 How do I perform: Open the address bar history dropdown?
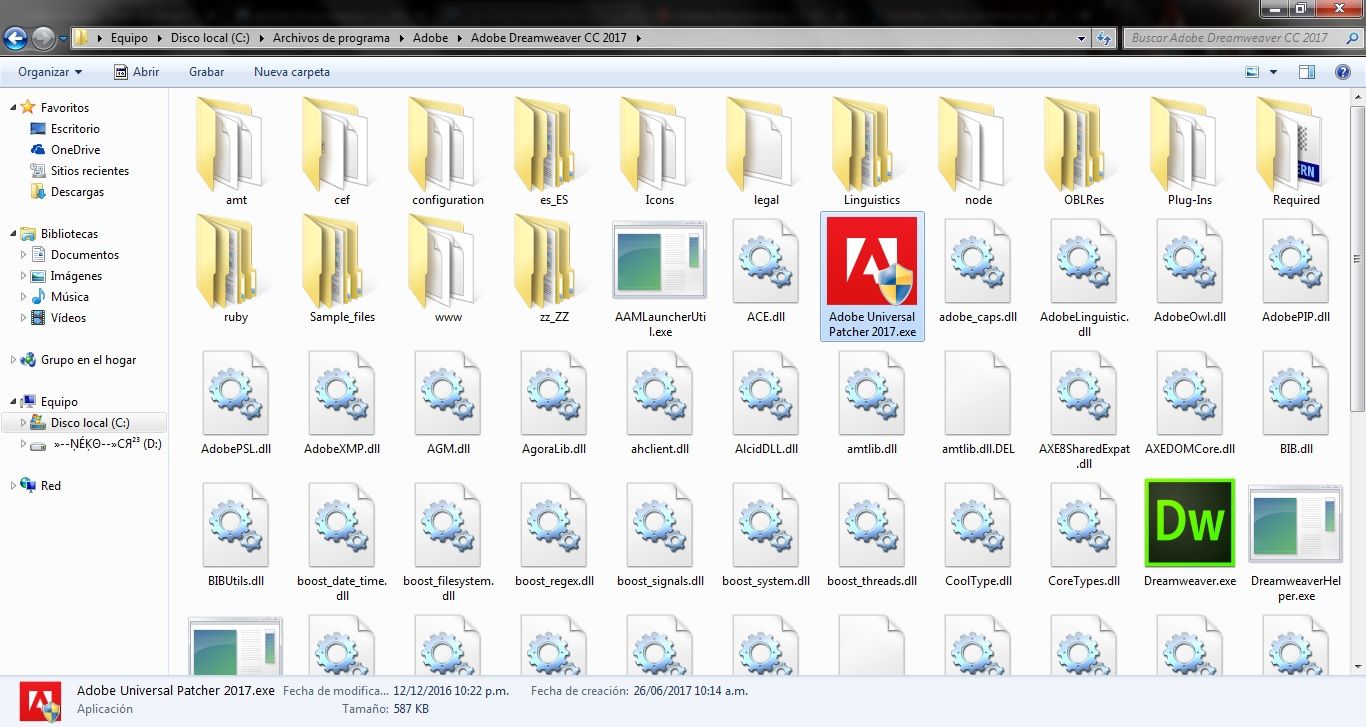tap(1082, 38)
